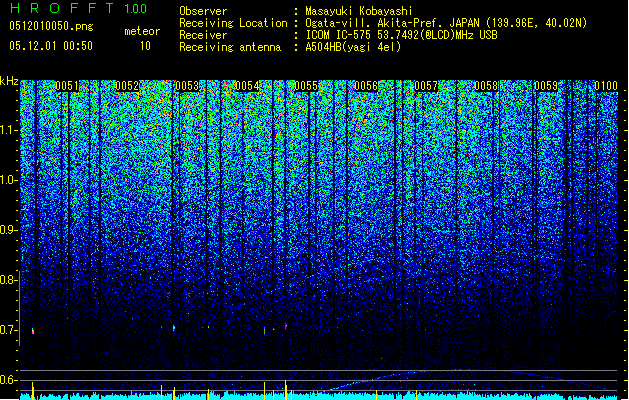Click the timestamp 05.12.01 00:50
Screen dimensions: 629x400
coord(51,46)
